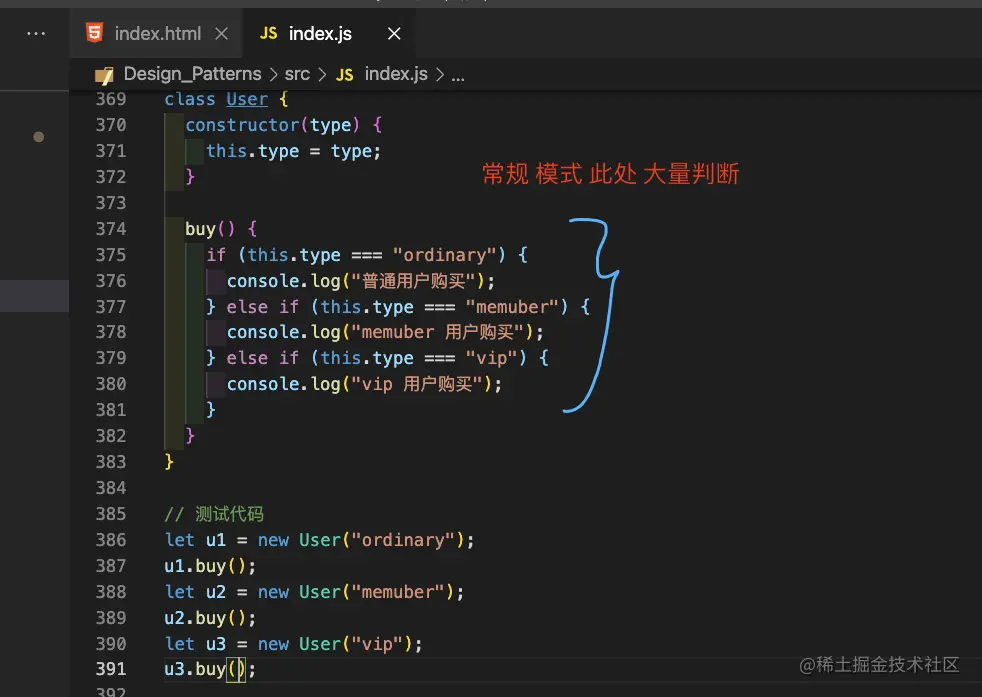Click u3.buy() call on line 391
The image size is (982, 697).
pos(210,670)
